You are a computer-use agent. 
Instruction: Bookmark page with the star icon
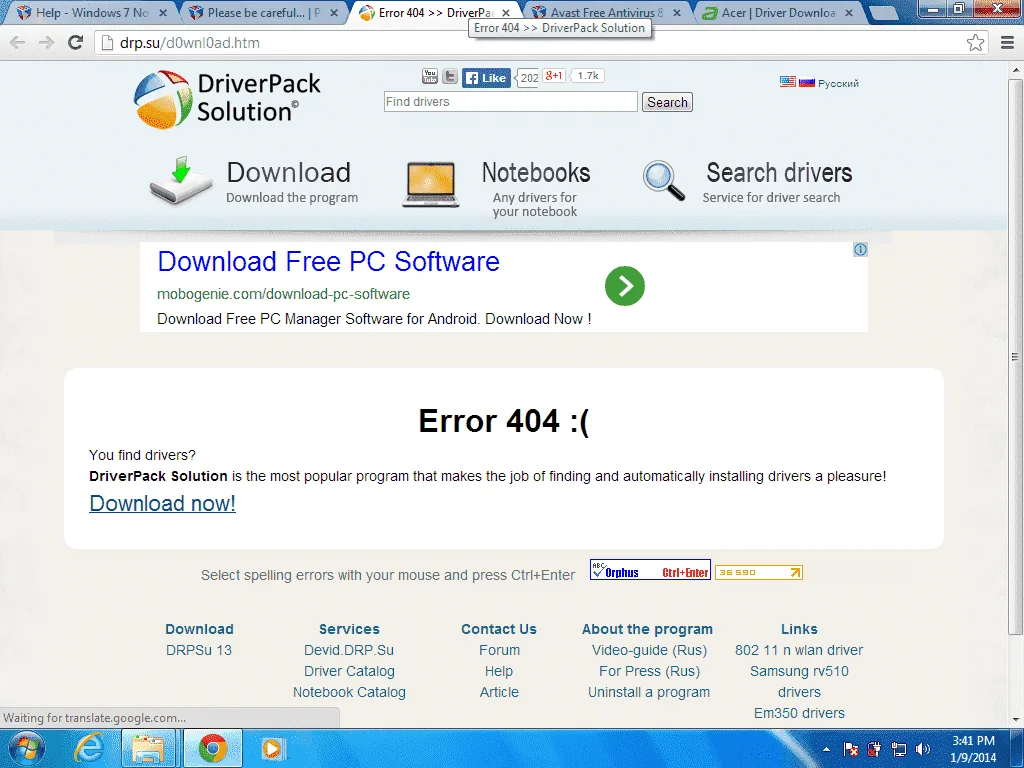[975, 43]
